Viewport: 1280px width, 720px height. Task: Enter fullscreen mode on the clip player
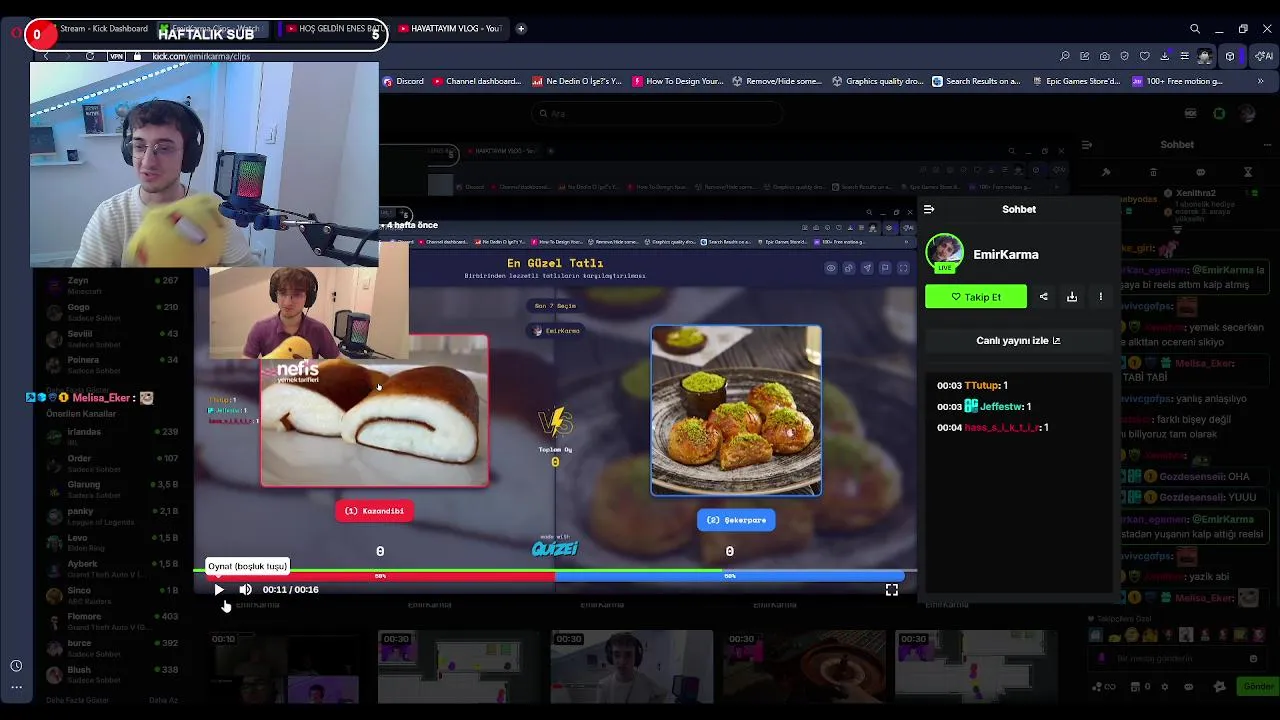[x=892, y=590]
